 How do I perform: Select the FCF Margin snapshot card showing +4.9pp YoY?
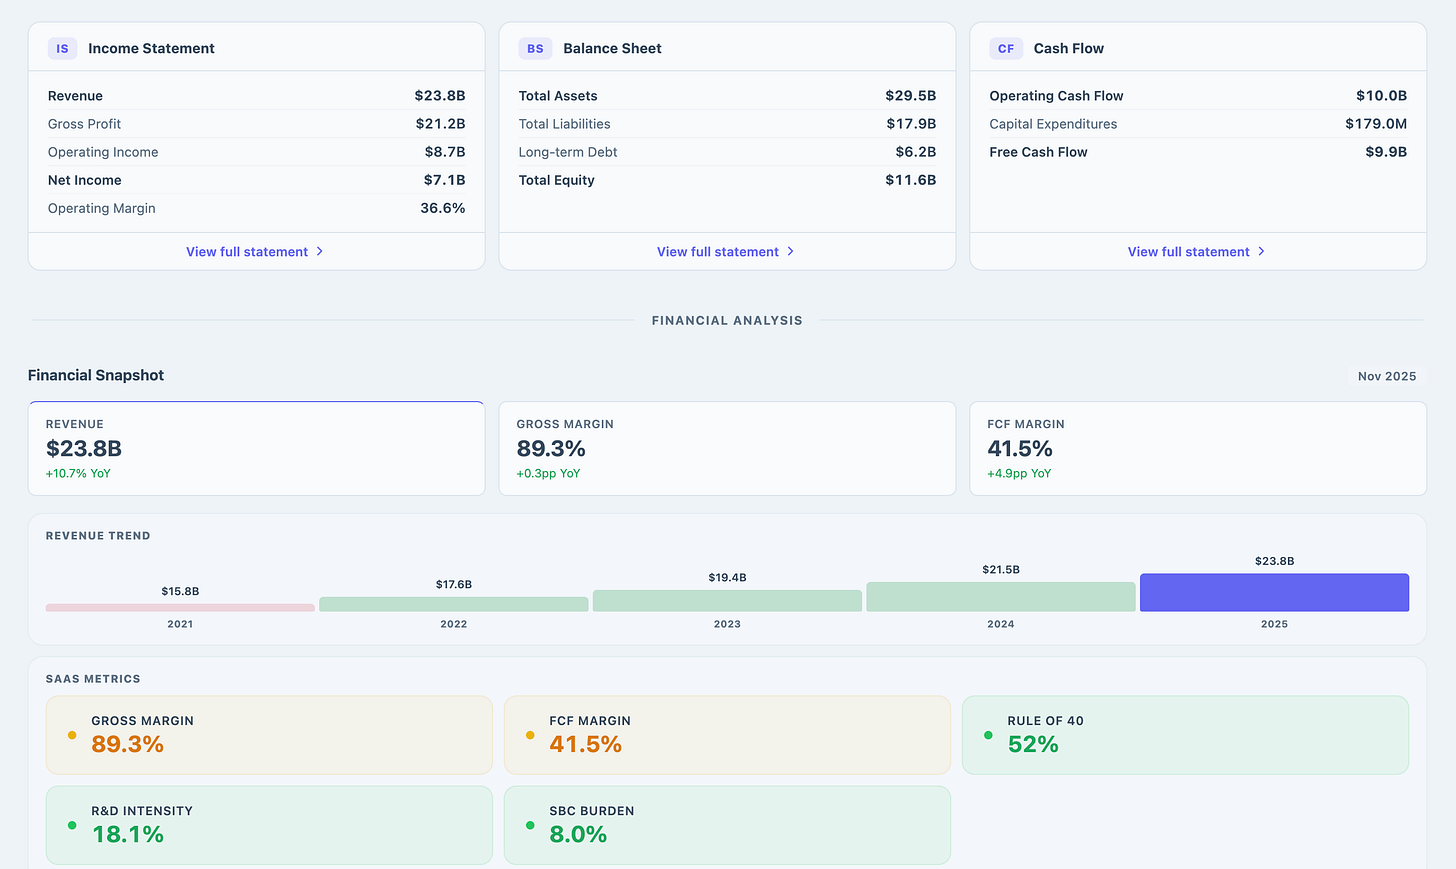pyautogui.click(x=1198, y=448)
